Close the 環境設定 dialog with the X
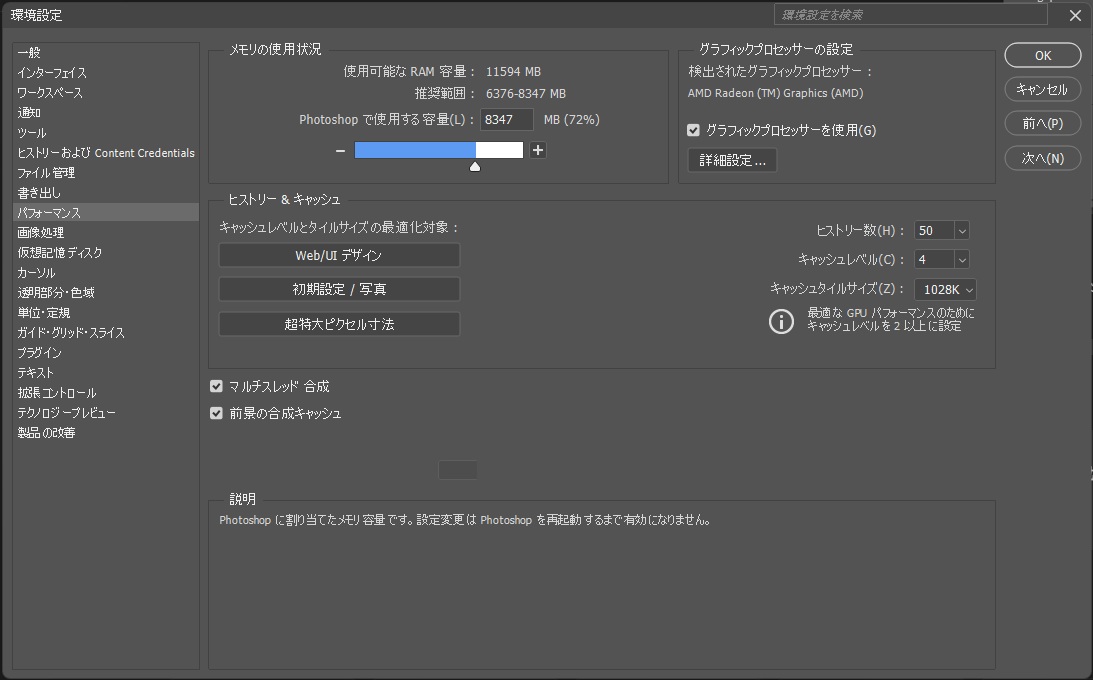This screenshot has height=680, width=1093. [x=1075, y=15]
